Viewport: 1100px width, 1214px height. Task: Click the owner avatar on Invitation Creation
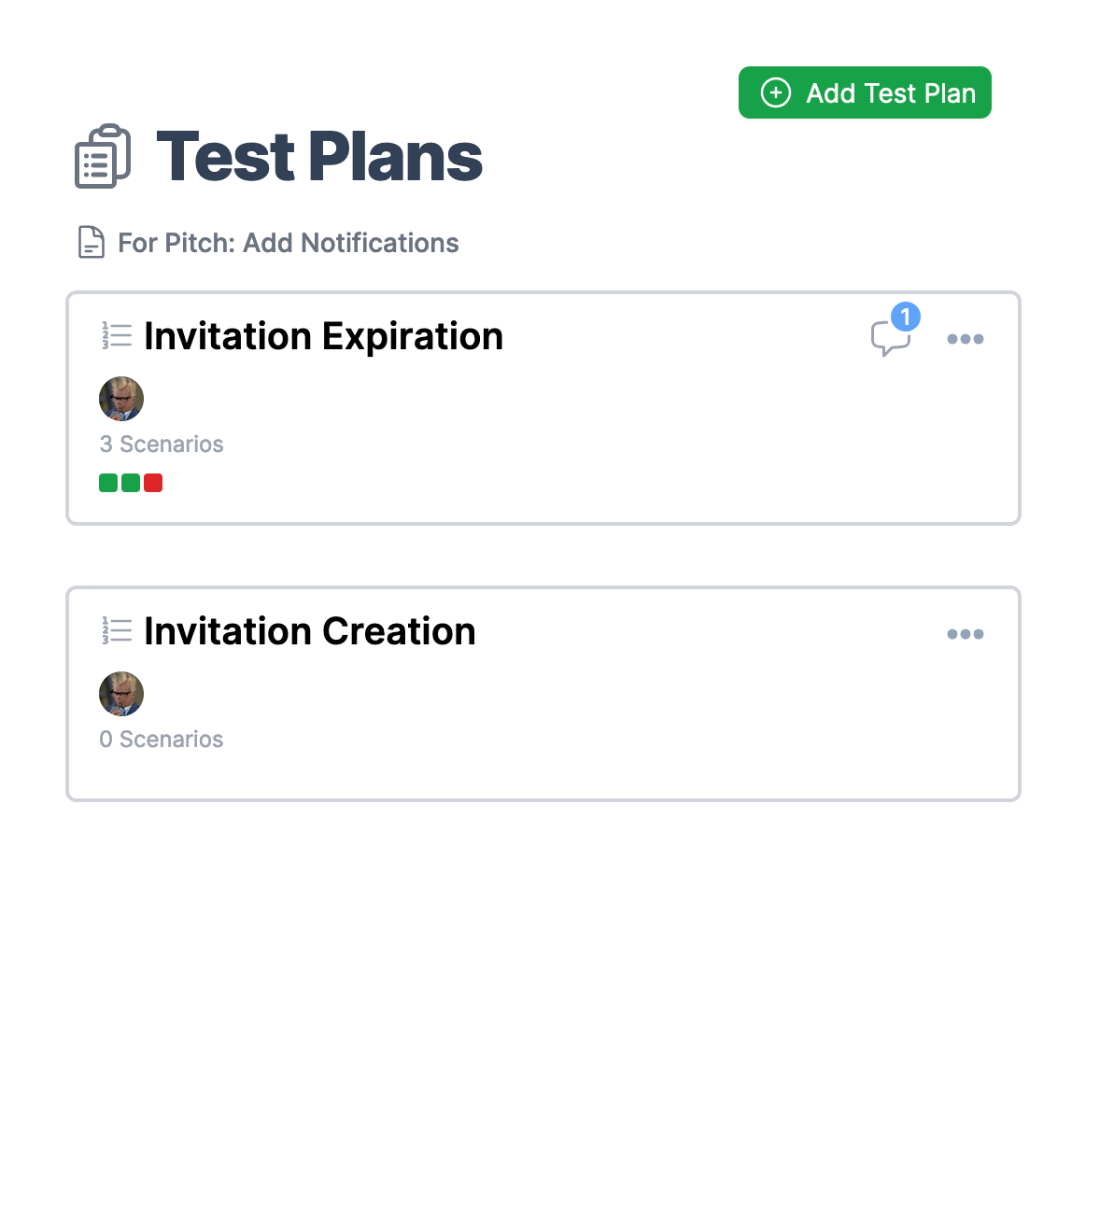coord(121,694)
